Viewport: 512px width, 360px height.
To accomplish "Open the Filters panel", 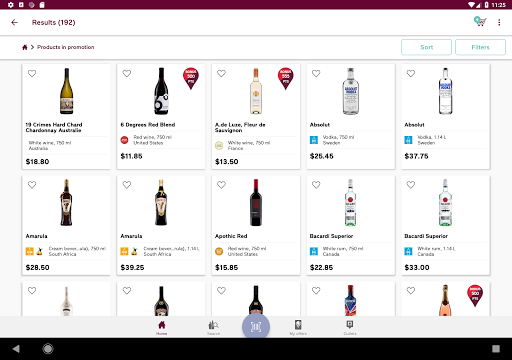I will click(480, 47).
